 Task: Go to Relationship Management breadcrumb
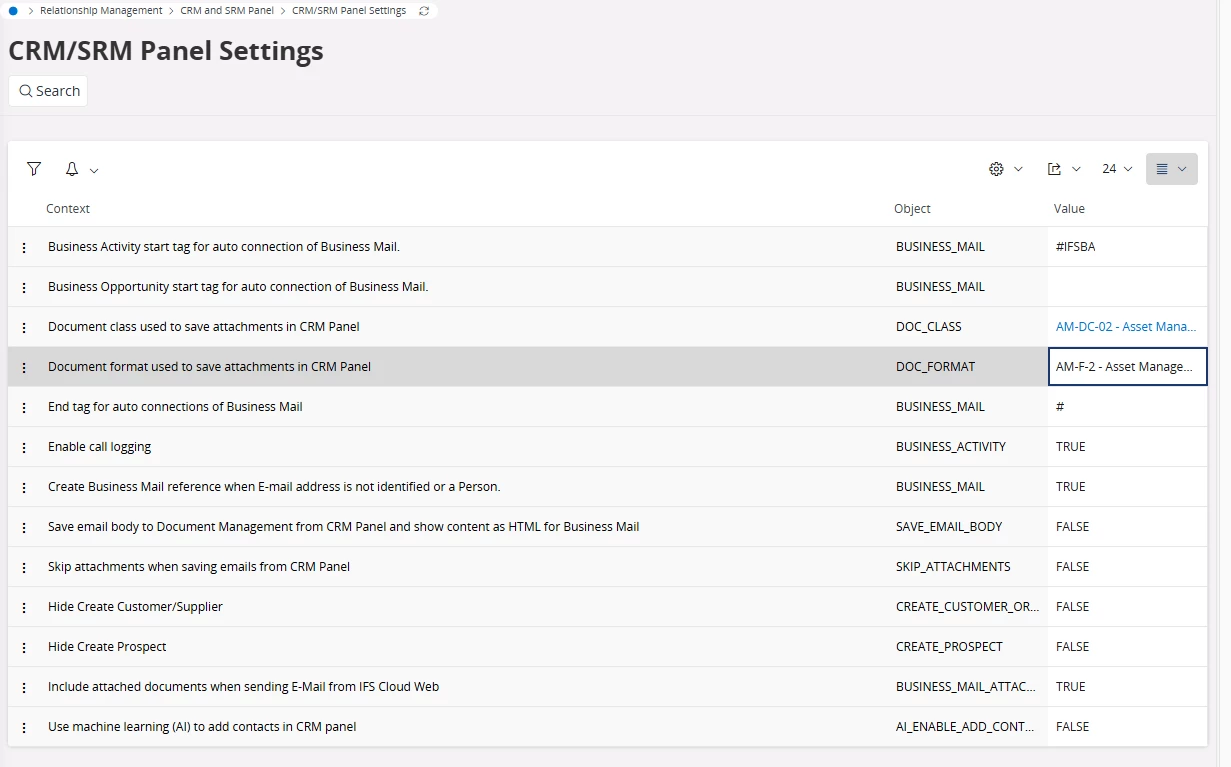click(x=101, y=11)
